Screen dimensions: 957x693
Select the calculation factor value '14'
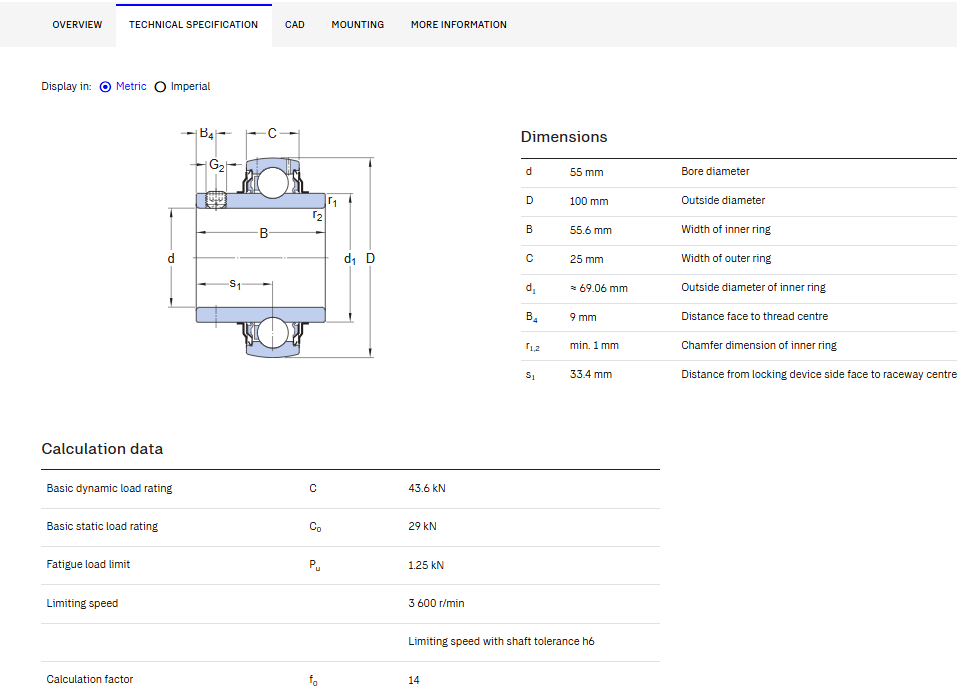[414, 680]
